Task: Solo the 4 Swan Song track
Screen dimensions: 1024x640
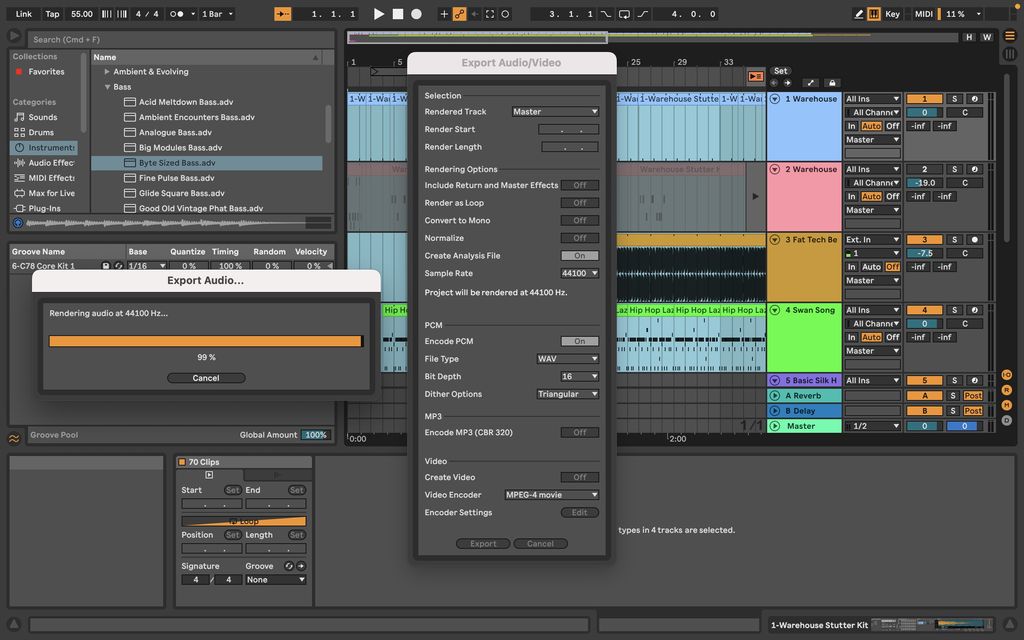Action: click(955, 310)
